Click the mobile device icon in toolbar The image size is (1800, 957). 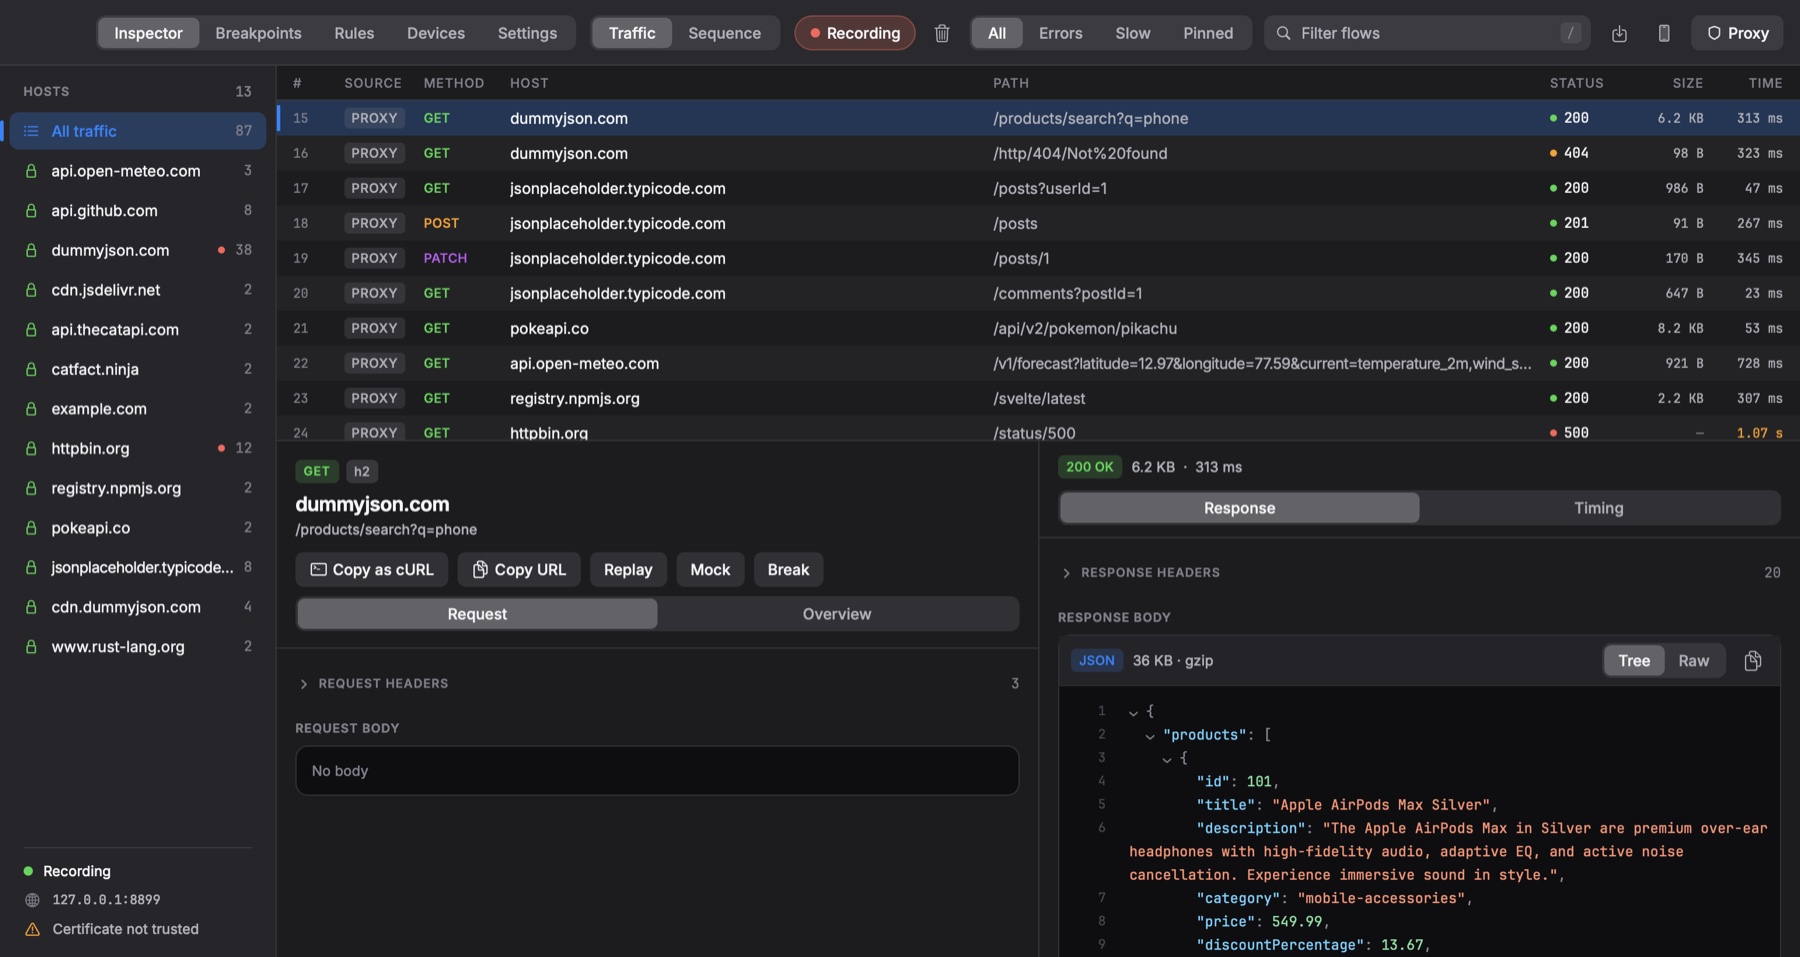[x=1664, y=33]
